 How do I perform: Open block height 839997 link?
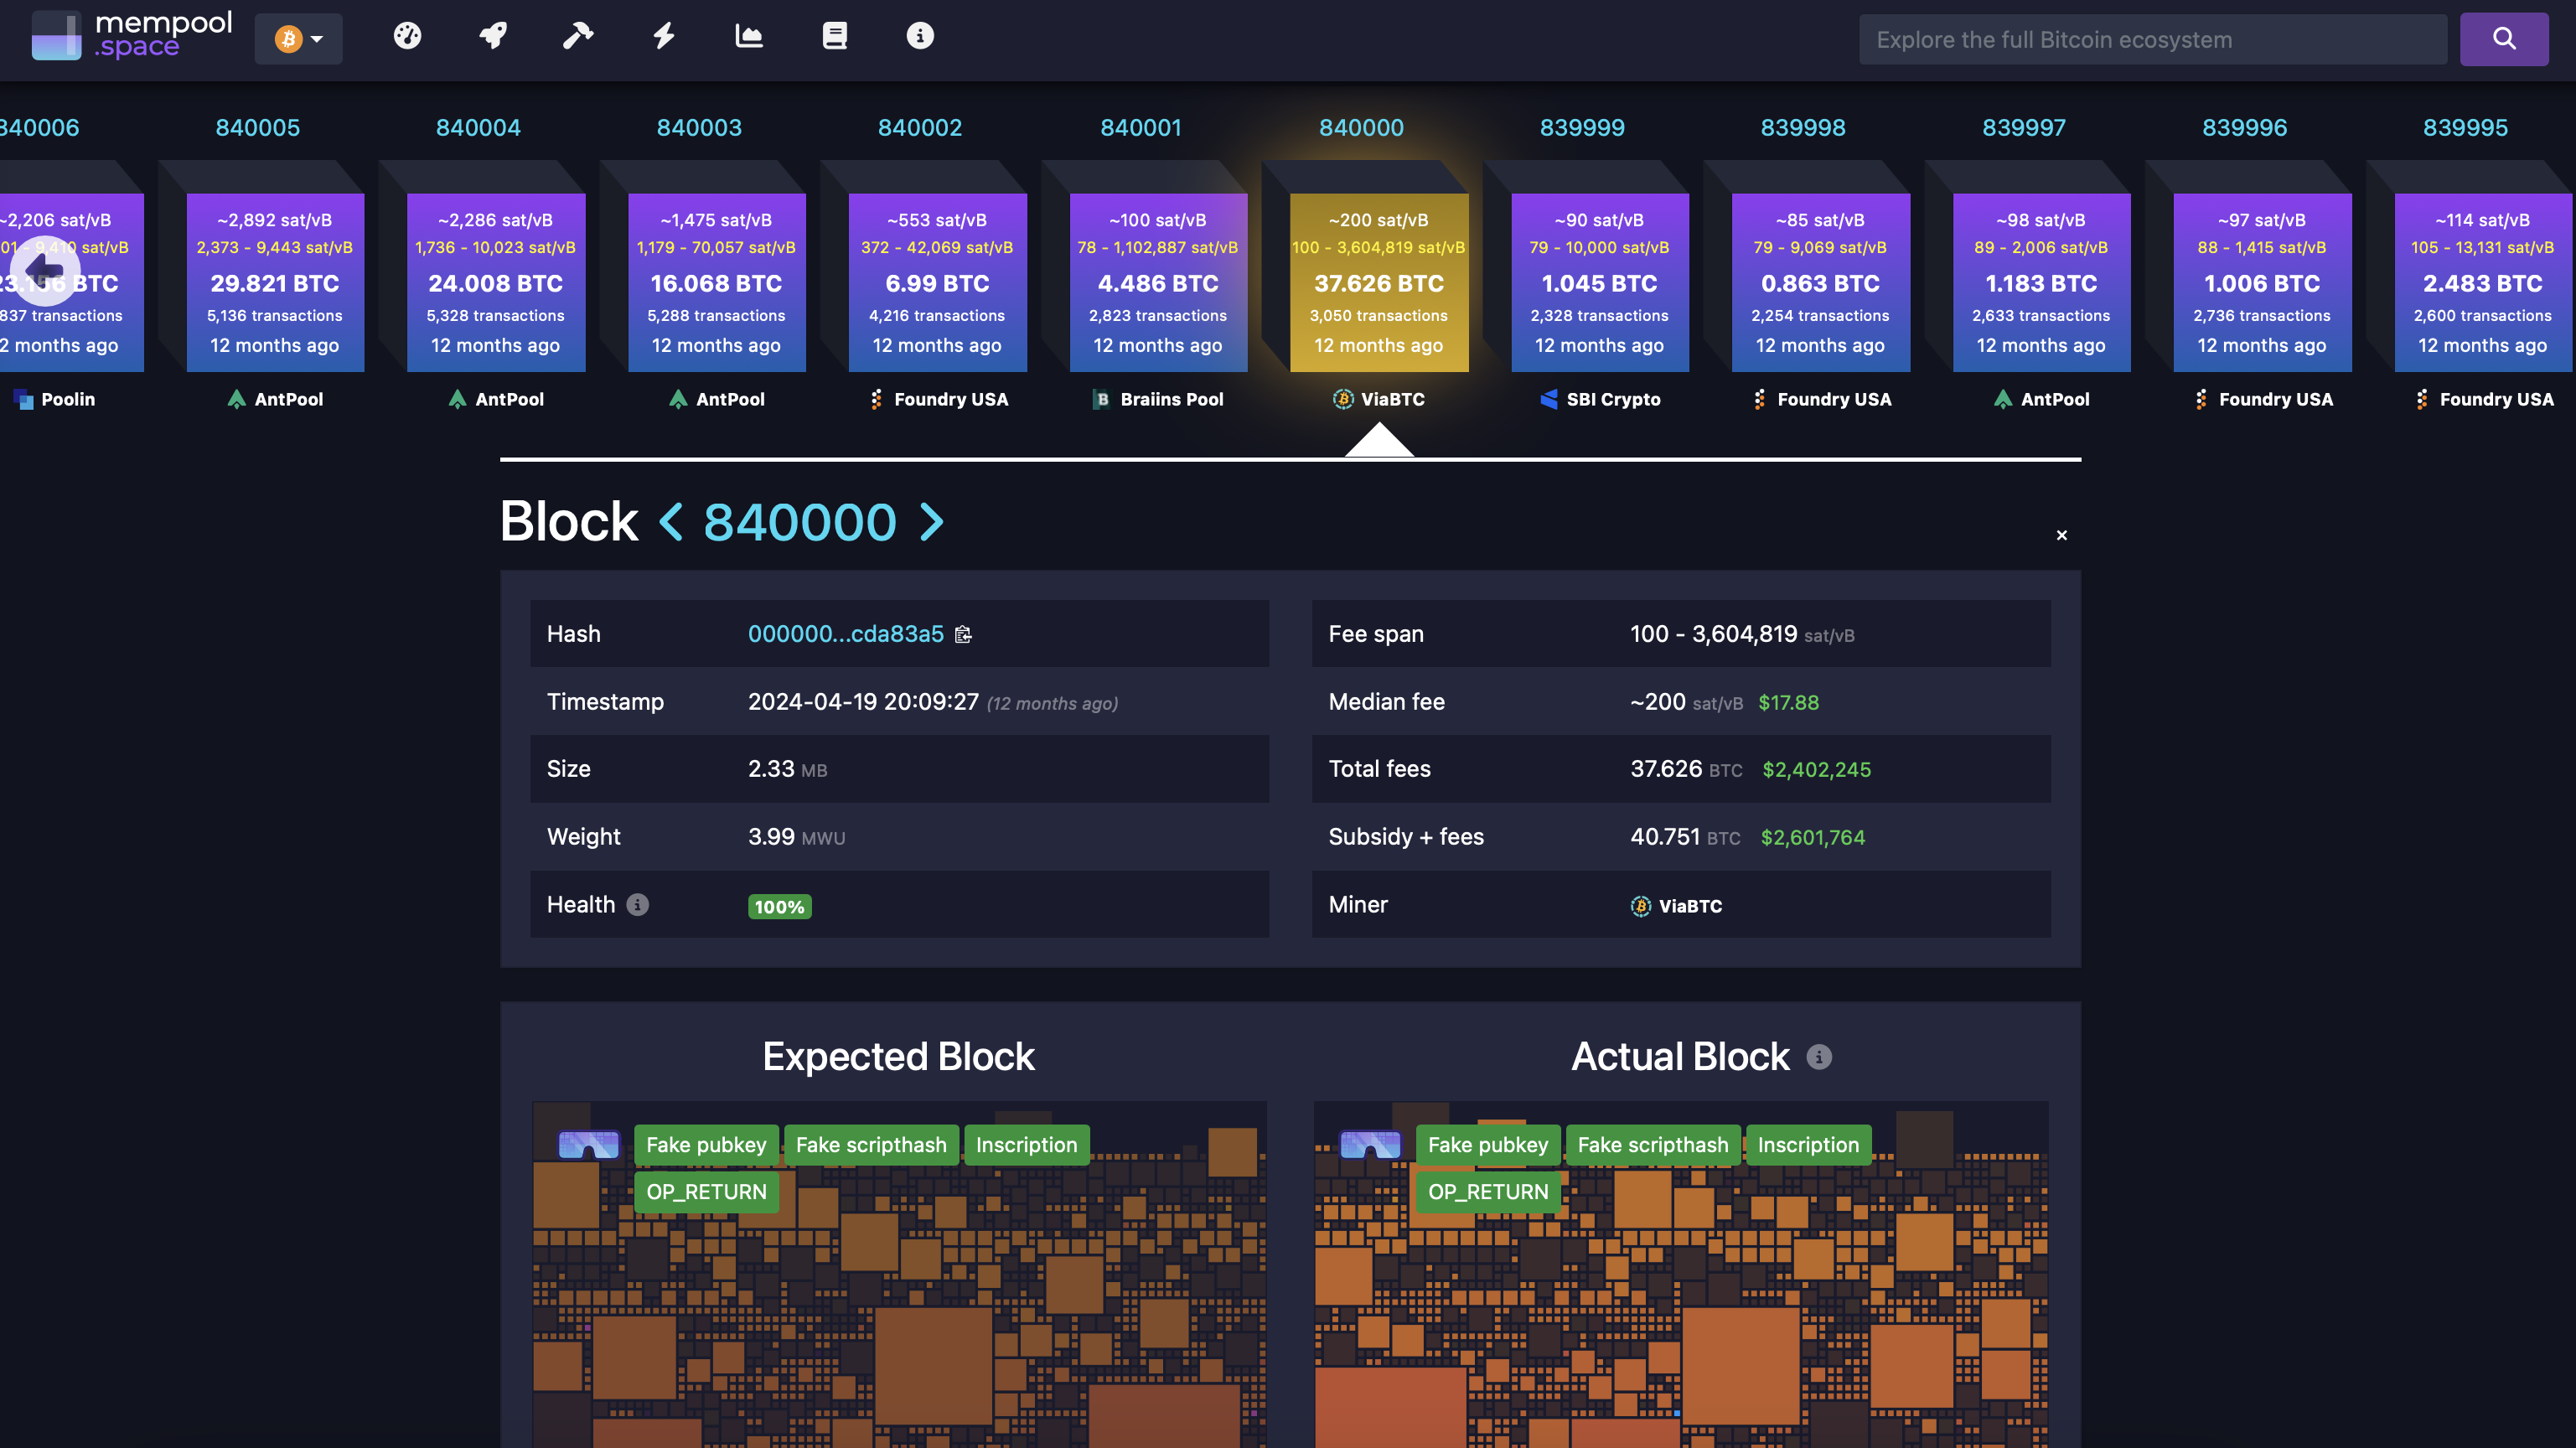tap(2024, 128)
